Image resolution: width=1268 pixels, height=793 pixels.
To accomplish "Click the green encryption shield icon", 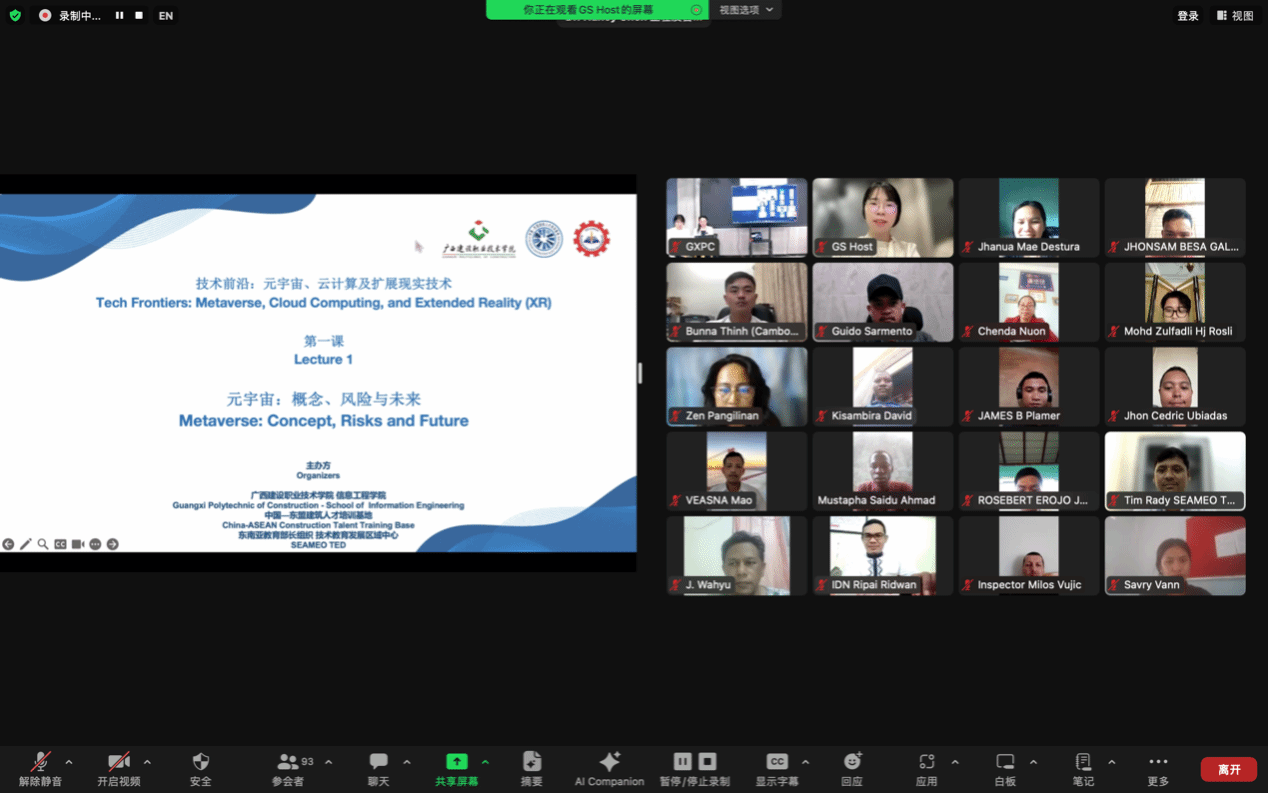I will 15,16.
